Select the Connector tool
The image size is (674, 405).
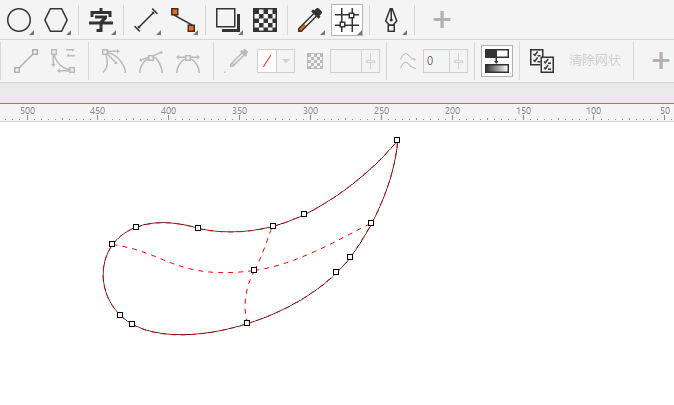tap(183, 19)
